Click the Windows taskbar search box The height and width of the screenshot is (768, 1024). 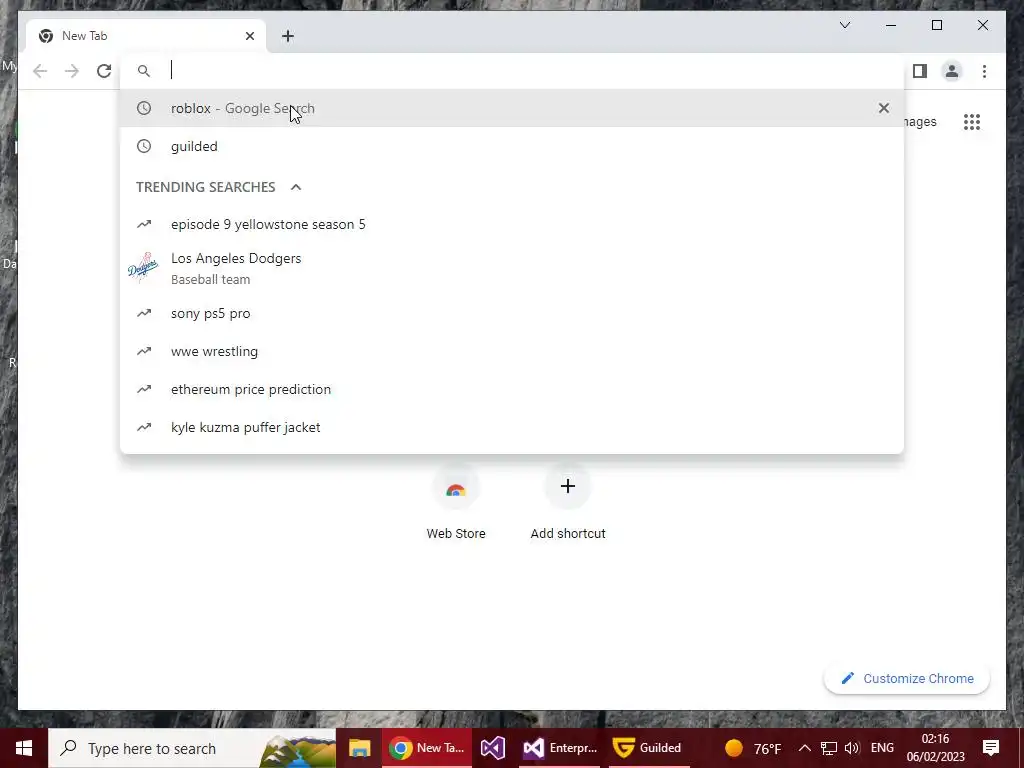point(192,748)
